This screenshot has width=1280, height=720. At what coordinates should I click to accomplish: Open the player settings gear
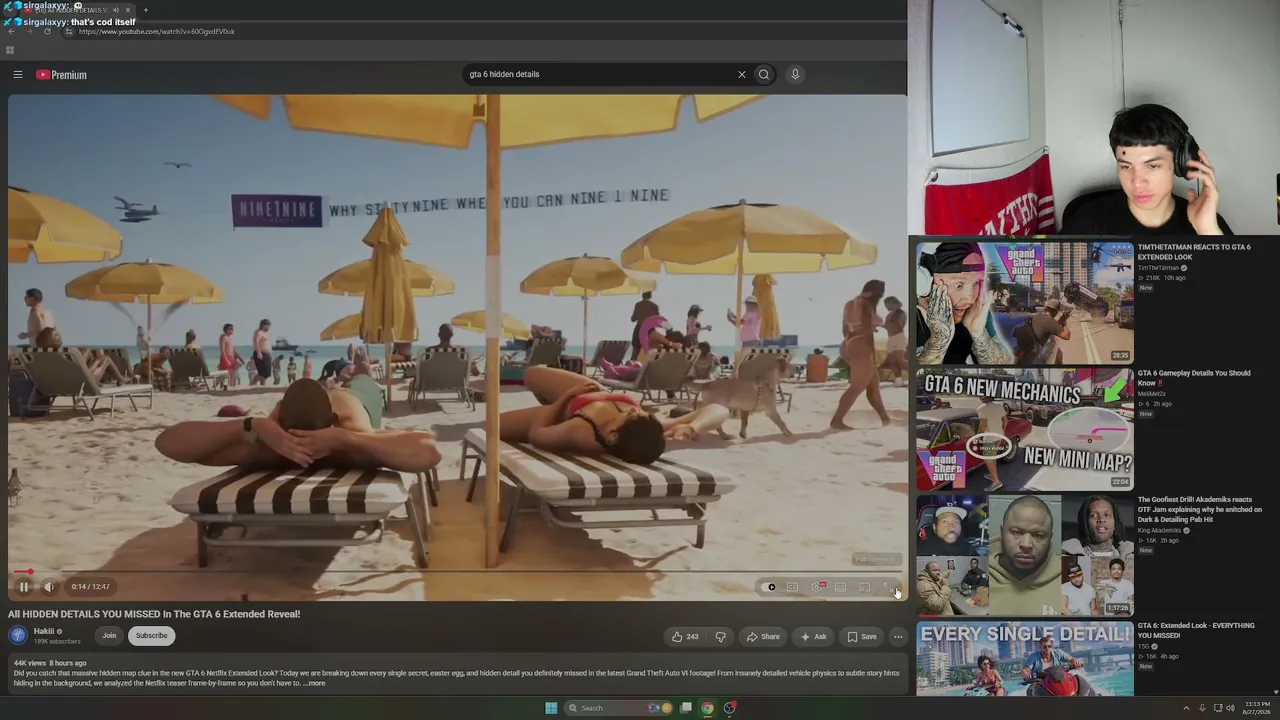coord(817,587)
